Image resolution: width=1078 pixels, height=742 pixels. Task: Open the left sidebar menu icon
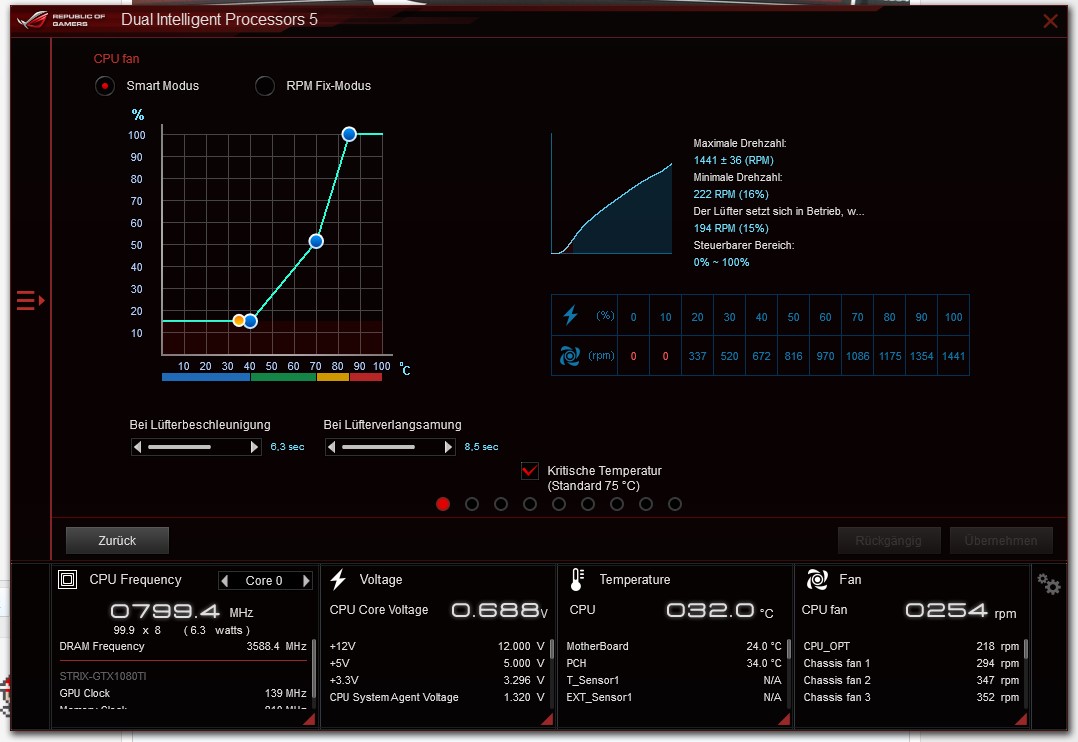click(x=30, y=301)
